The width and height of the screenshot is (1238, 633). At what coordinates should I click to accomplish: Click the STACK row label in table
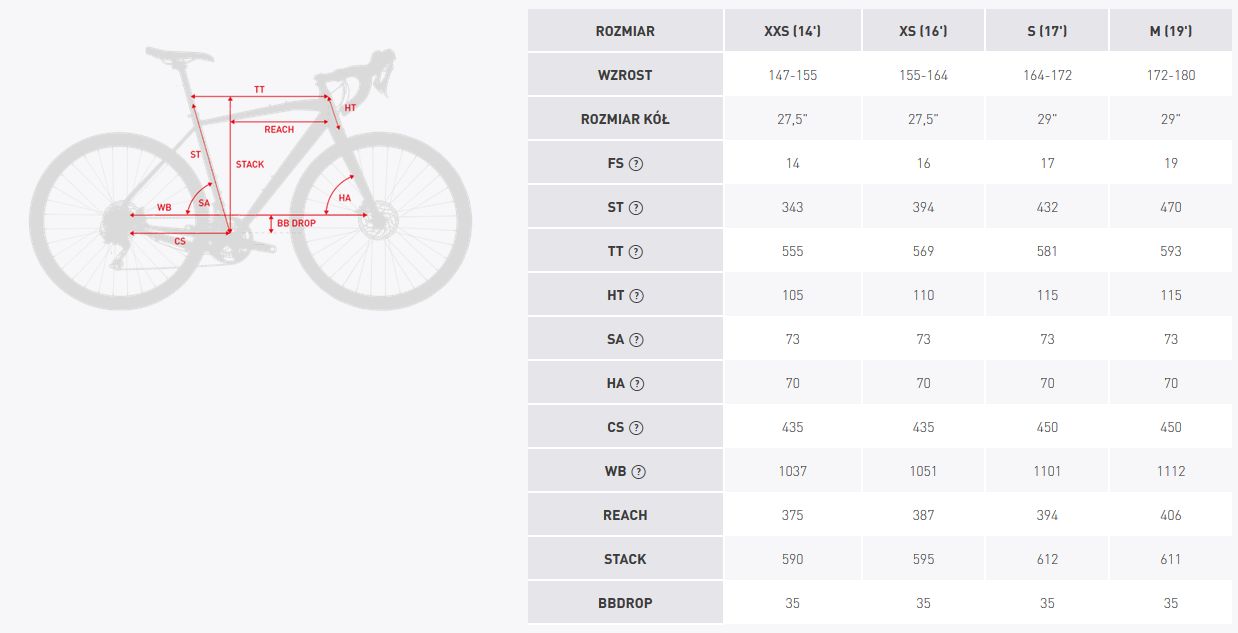point(625,559)
